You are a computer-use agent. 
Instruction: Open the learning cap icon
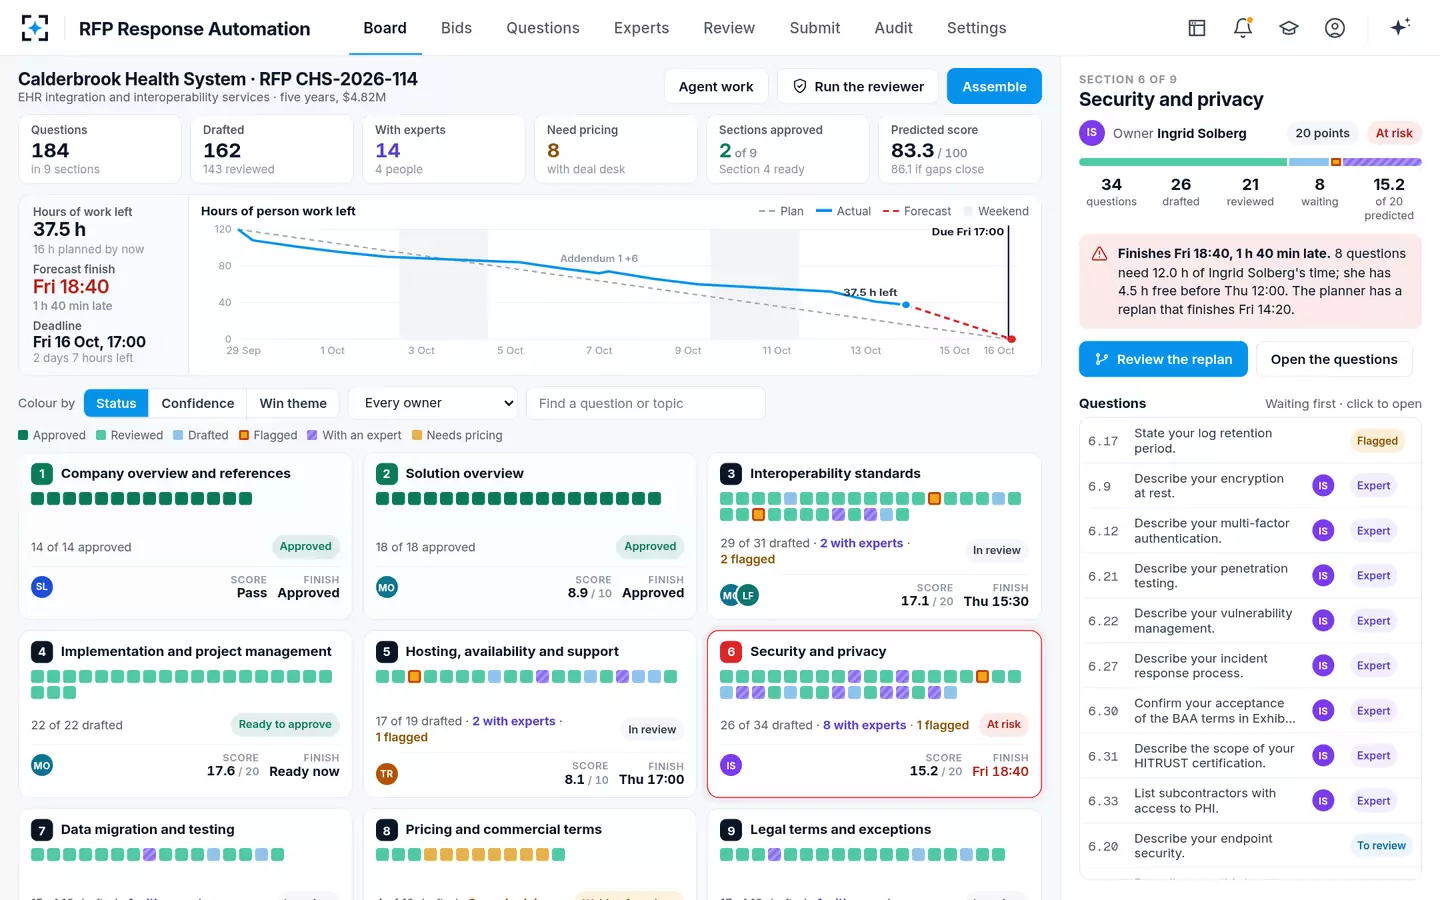coord(1289,28)
